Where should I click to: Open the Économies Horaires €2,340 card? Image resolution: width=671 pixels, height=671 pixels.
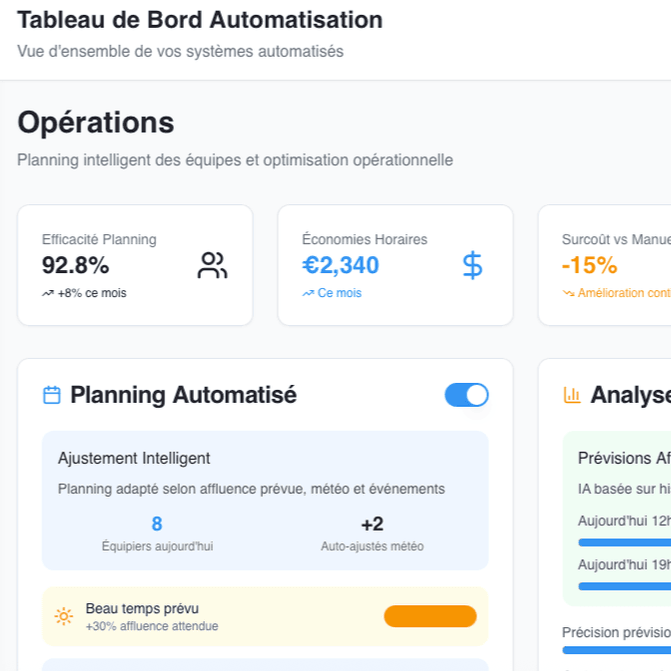point(395,265)
